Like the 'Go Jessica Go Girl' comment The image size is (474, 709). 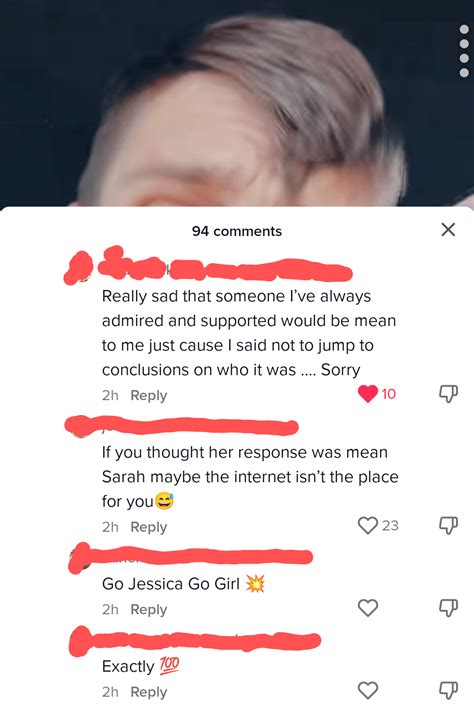pyautogui.click(x=368, y=608)
